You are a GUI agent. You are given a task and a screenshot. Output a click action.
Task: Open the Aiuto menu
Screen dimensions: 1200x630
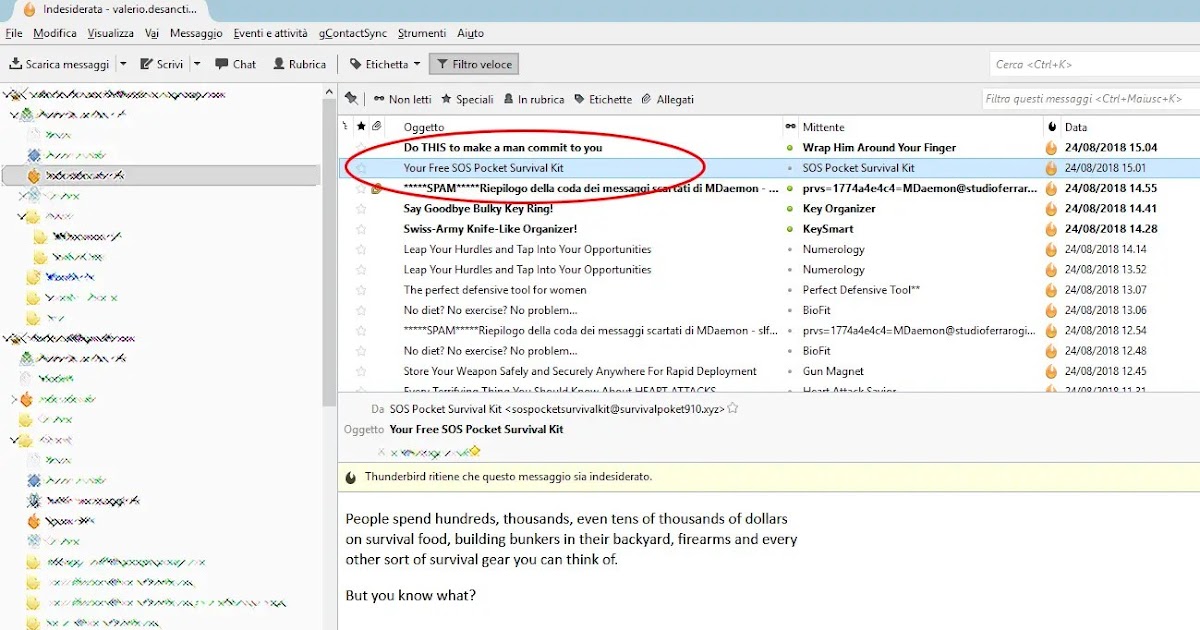point(471,33)
